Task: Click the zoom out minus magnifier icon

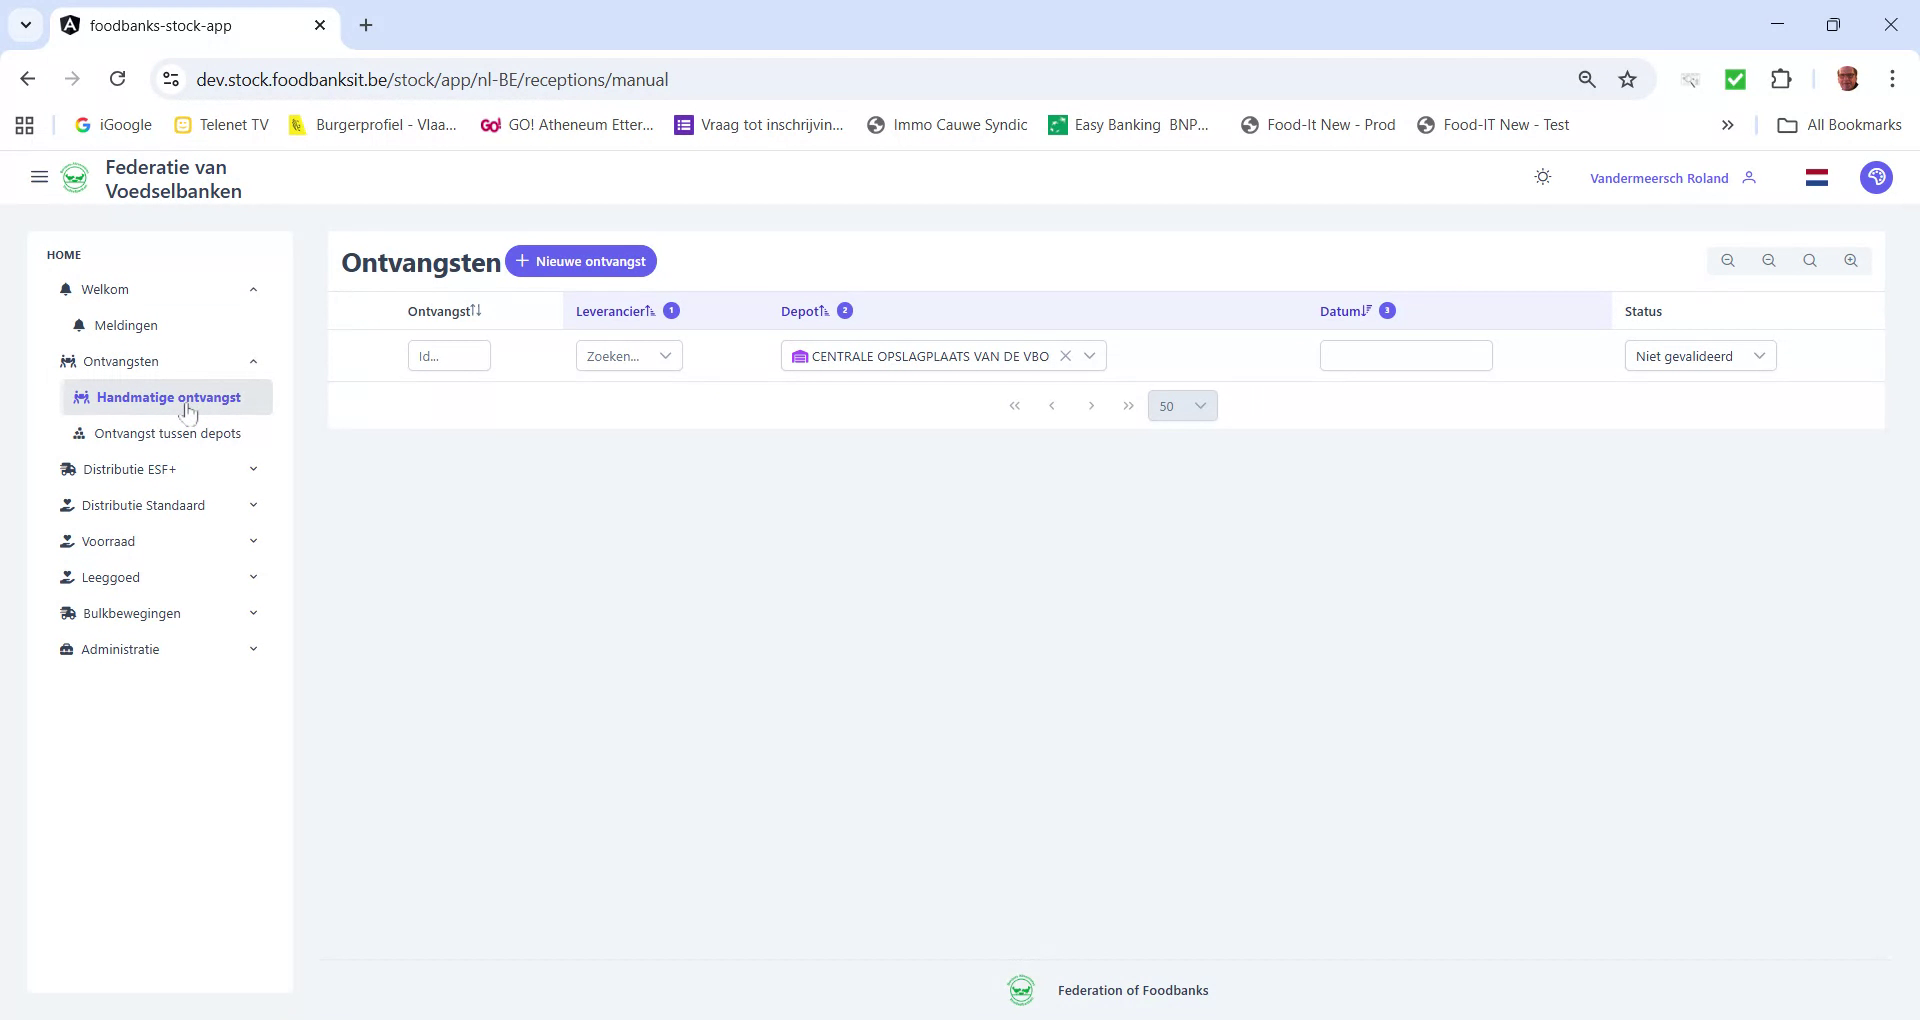Action: coord(1768,260)
